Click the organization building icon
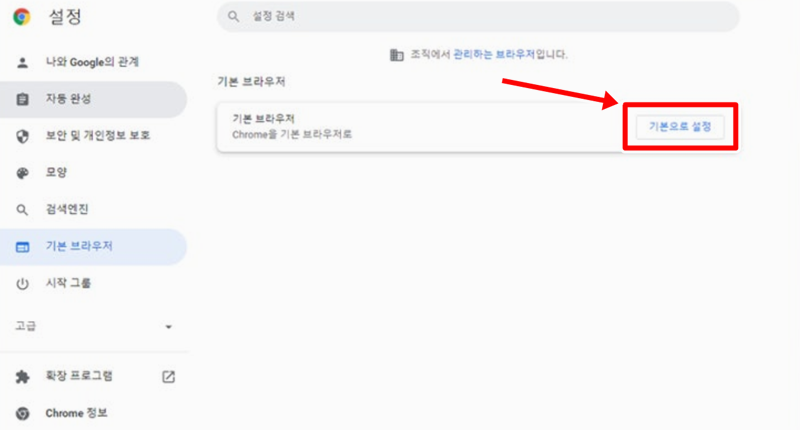This screenshot has height=430, width=800. 396,55
